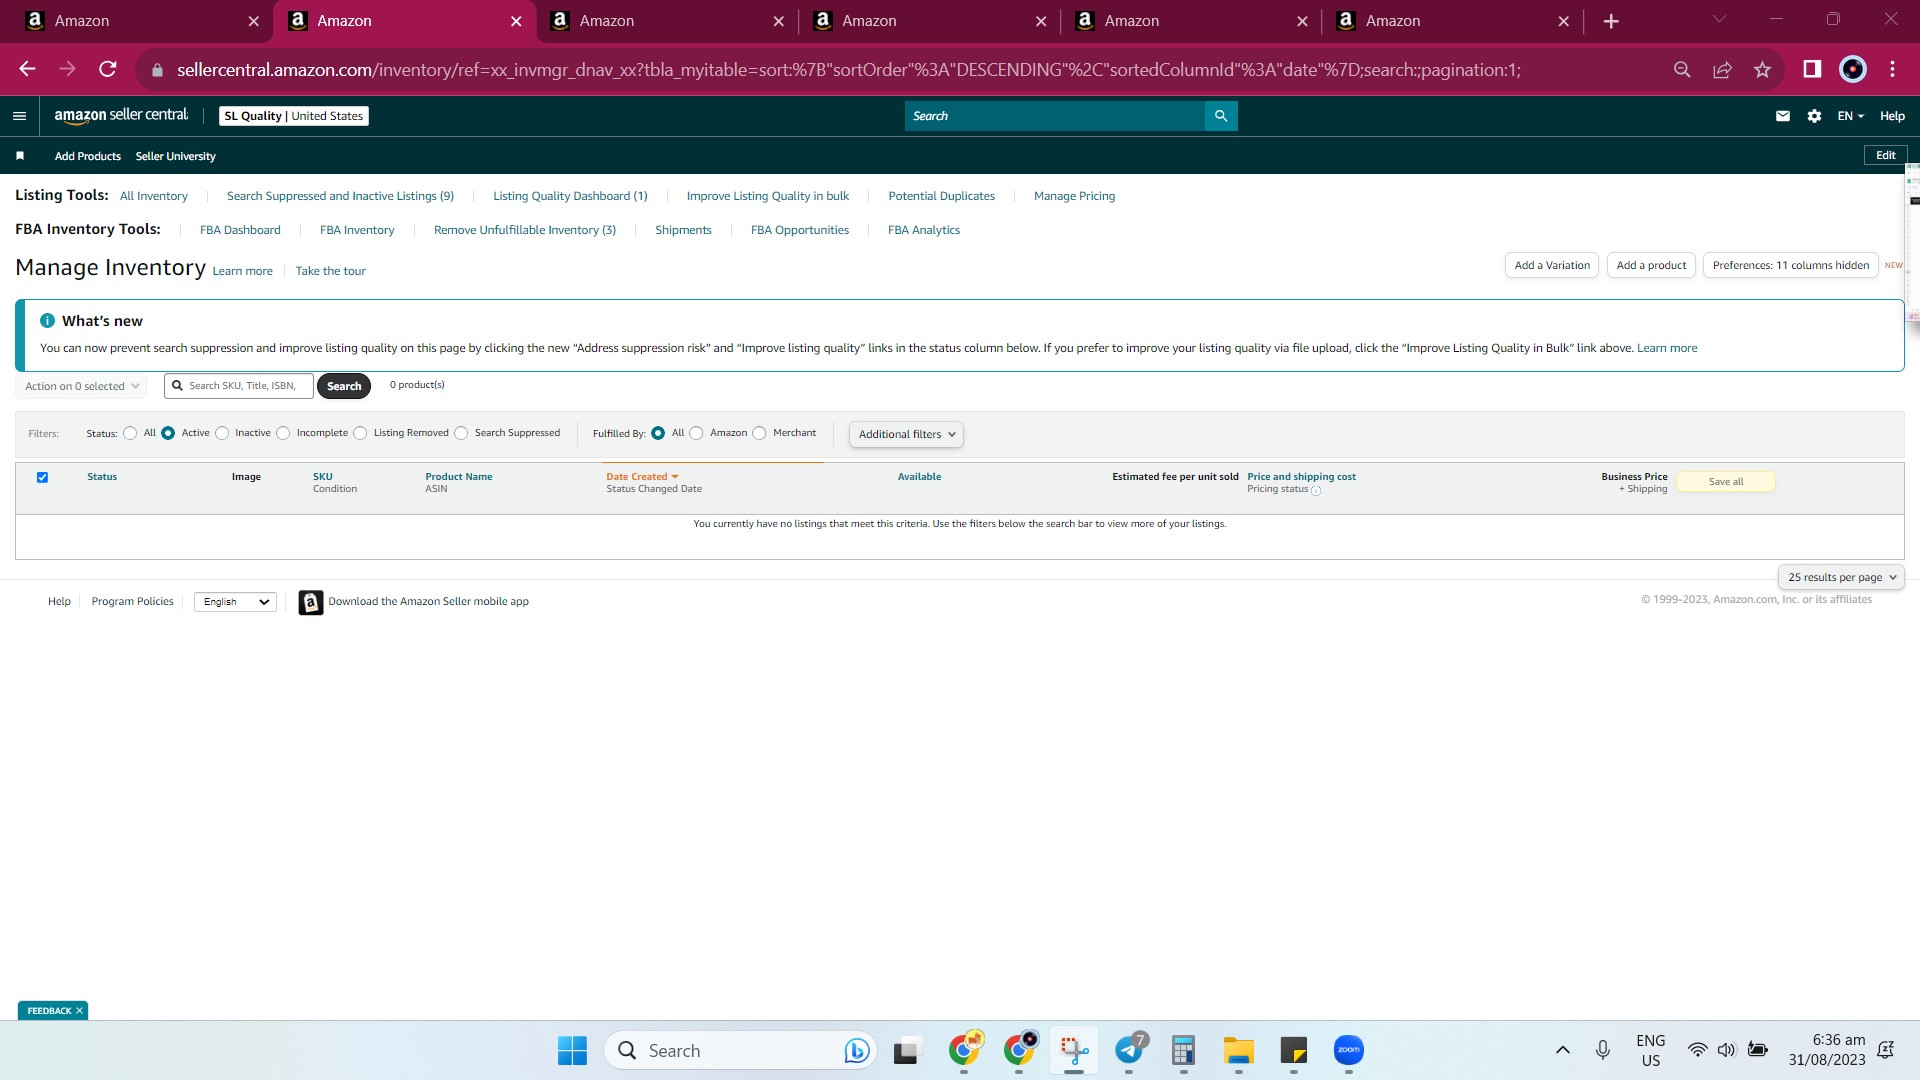Open File Explorer from the taskbar
The image size is (1920, 1080).
click(1239, 1051)
